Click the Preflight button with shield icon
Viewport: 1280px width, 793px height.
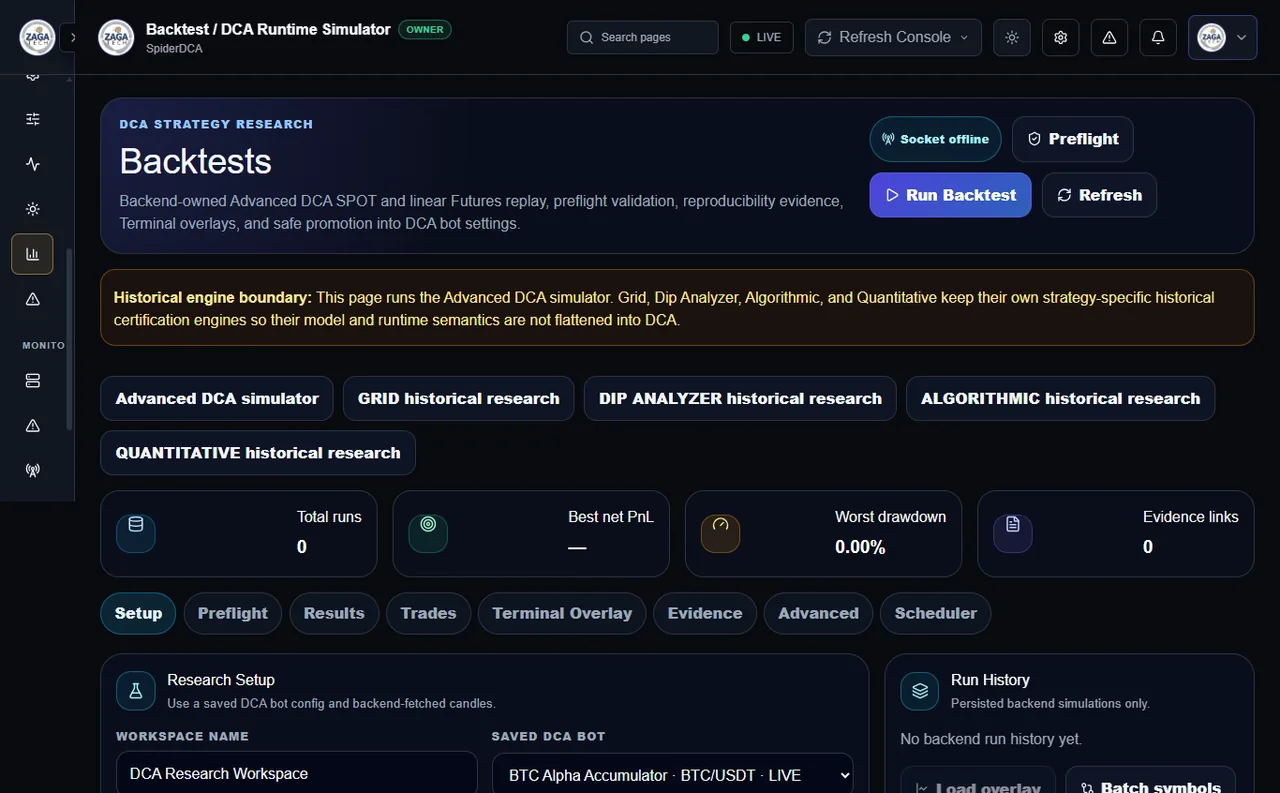point(1073,139)
